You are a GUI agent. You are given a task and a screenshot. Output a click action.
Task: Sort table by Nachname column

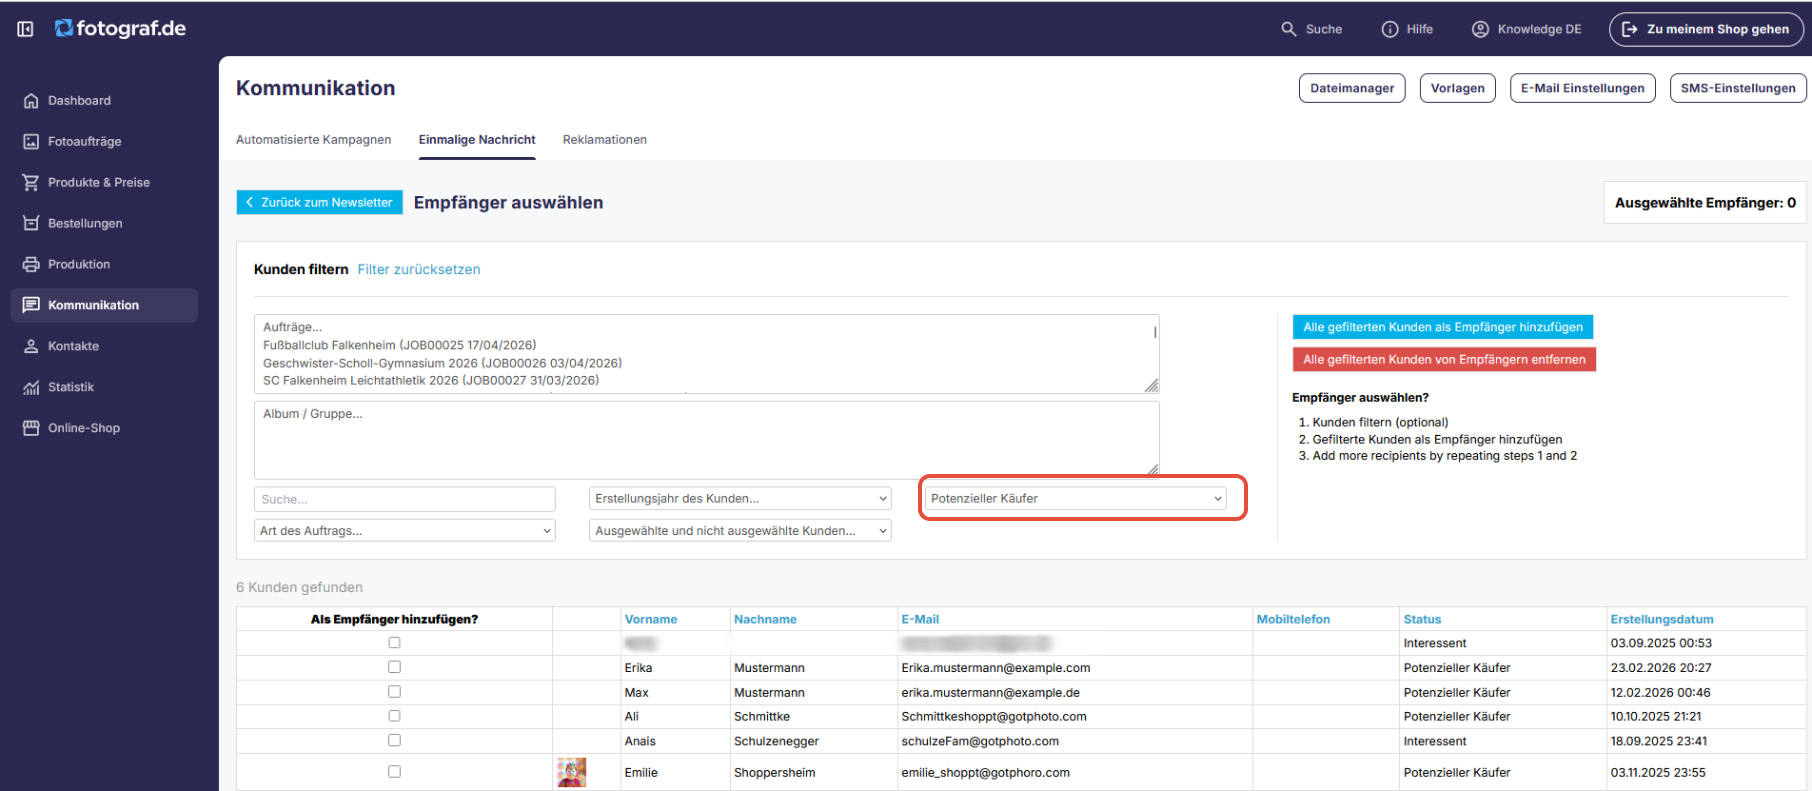765,620
